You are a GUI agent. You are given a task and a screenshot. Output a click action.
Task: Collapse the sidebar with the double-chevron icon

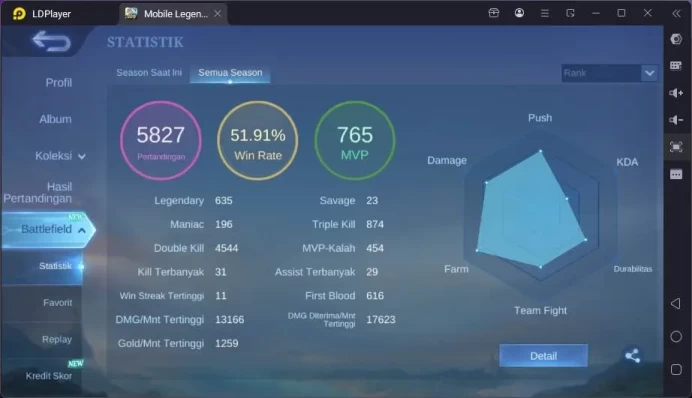pos(677,13)
